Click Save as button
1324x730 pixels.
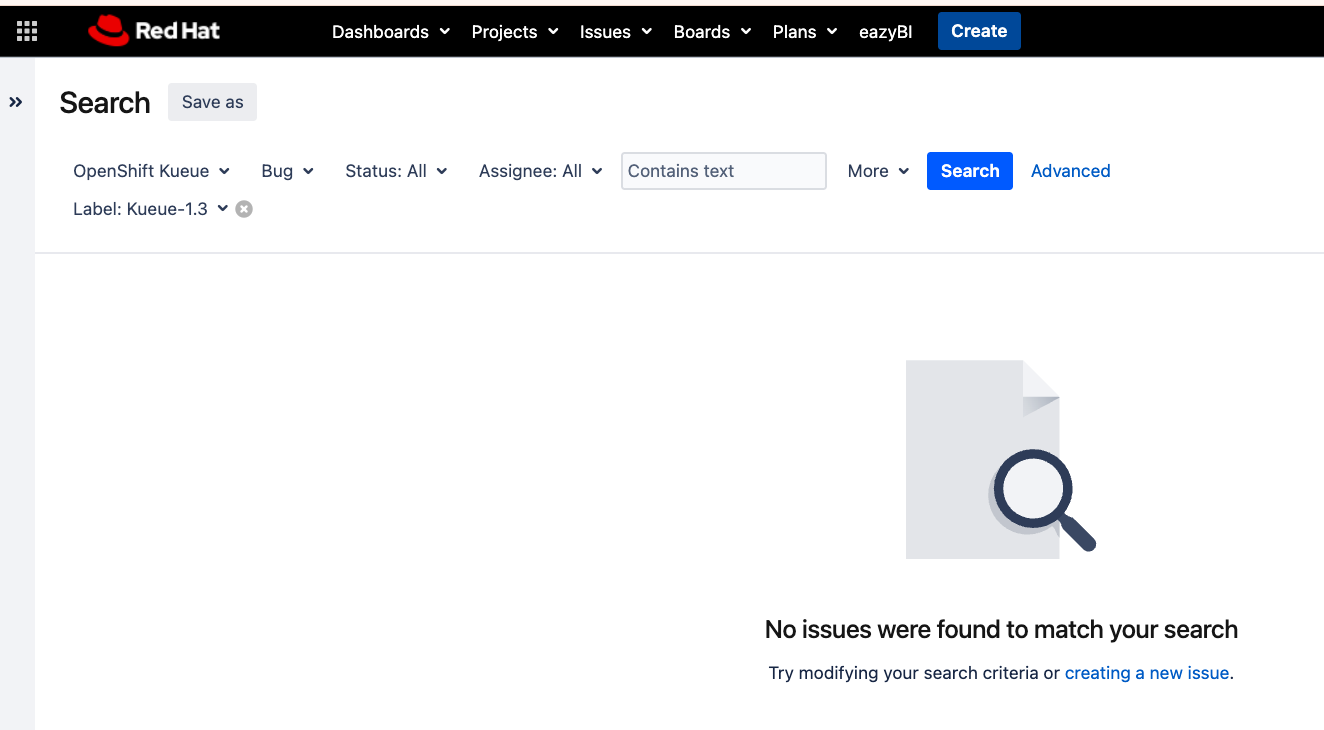[212, 102]
